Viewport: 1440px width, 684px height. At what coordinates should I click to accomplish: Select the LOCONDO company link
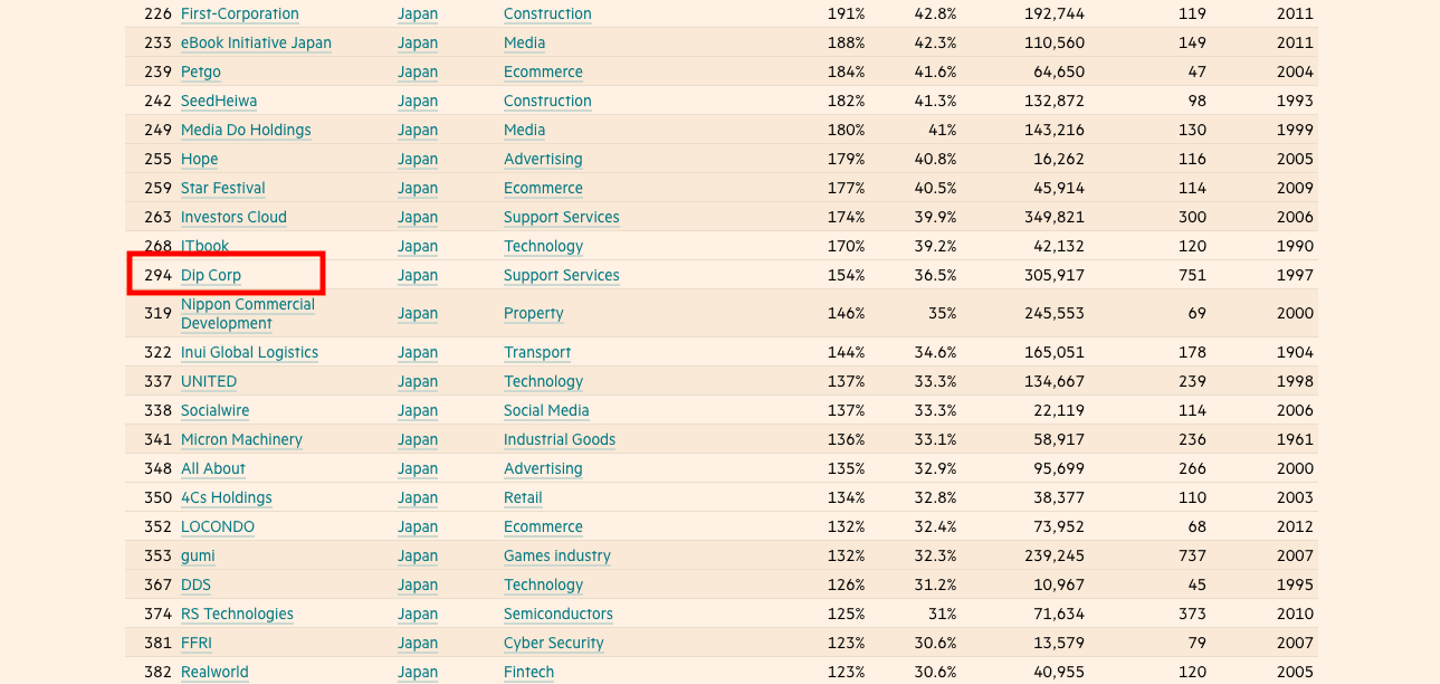pyautogui.click(x=218, y=527)
